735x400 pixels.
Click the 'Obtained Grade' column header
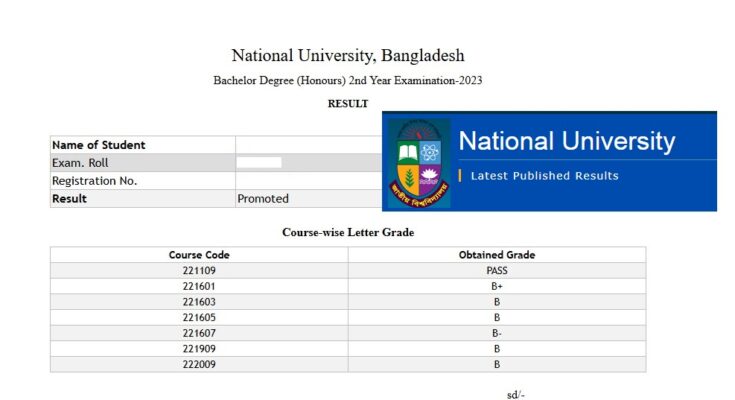(497, 255)
